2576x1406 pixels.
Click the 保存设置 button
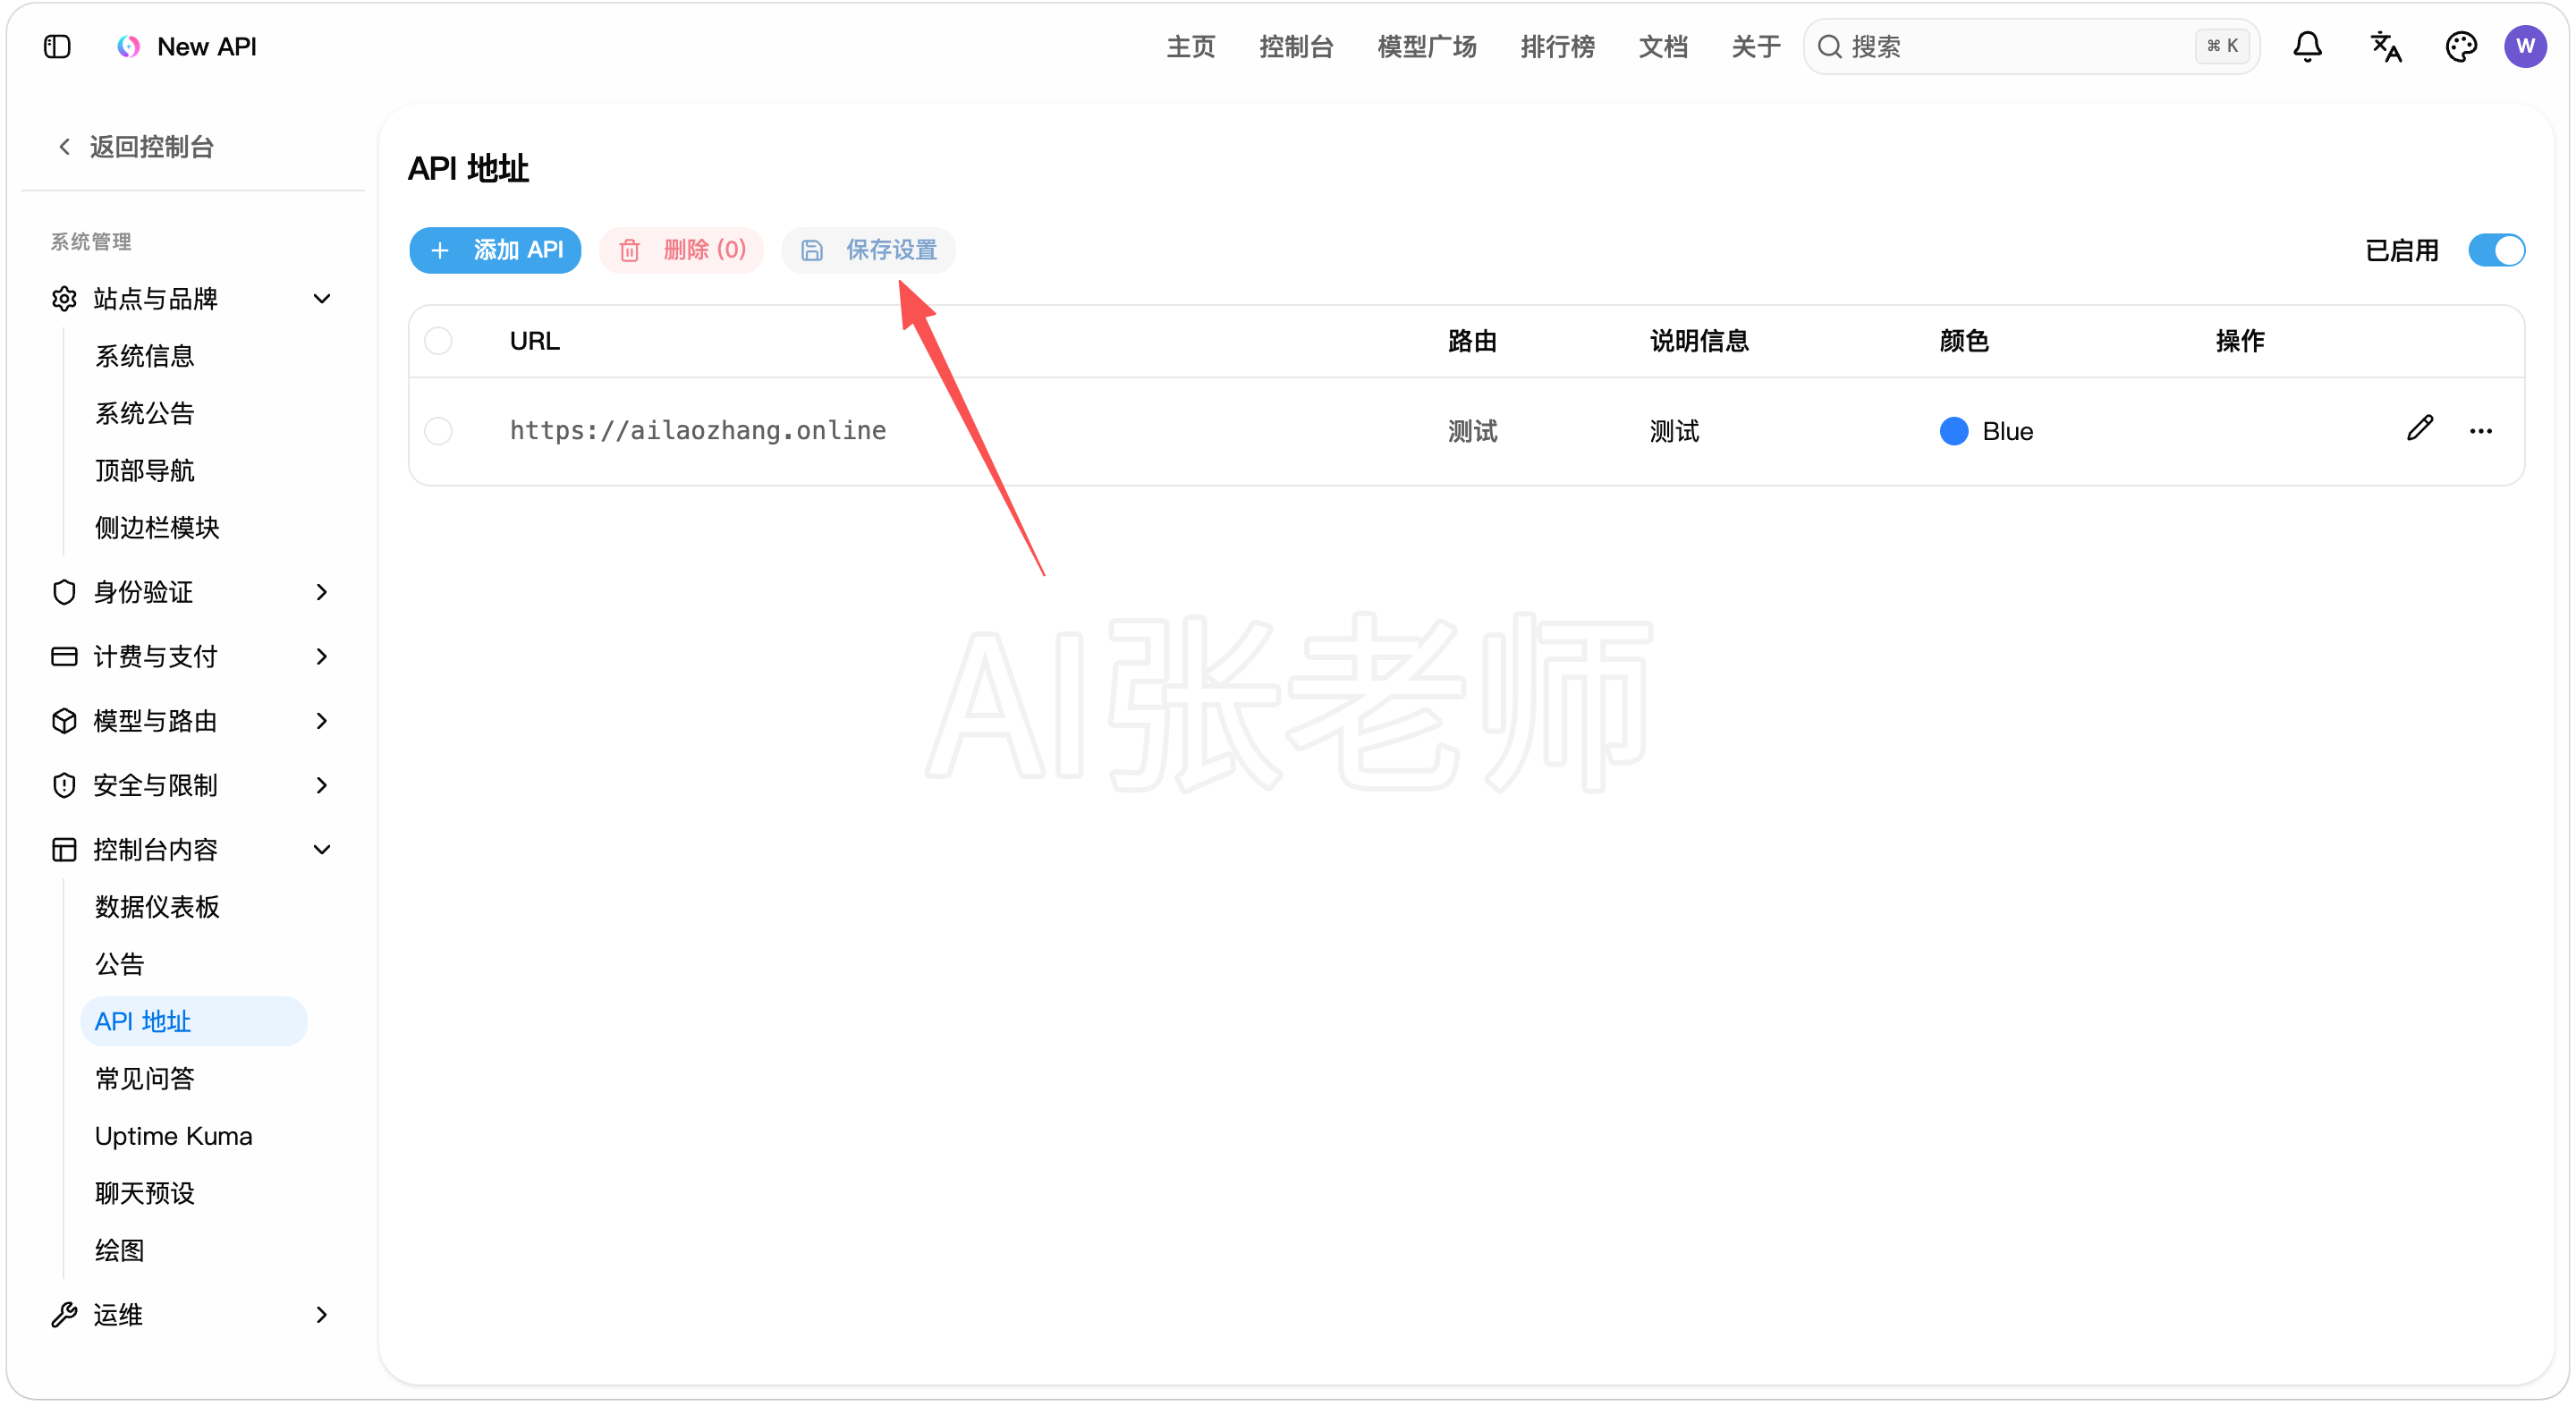tap(868, 250)
